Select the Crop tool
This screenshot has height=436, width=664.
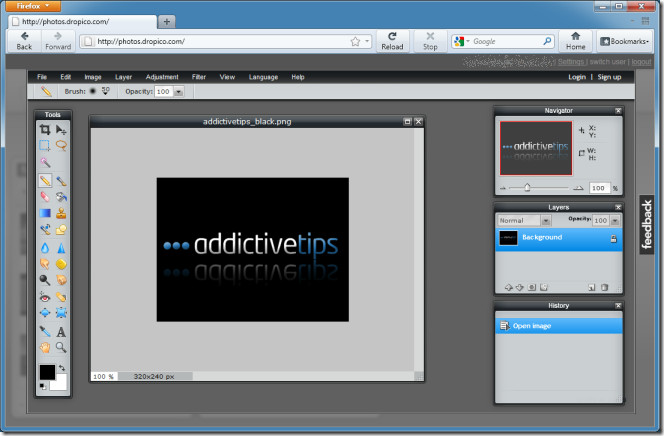tap(45, 130)
